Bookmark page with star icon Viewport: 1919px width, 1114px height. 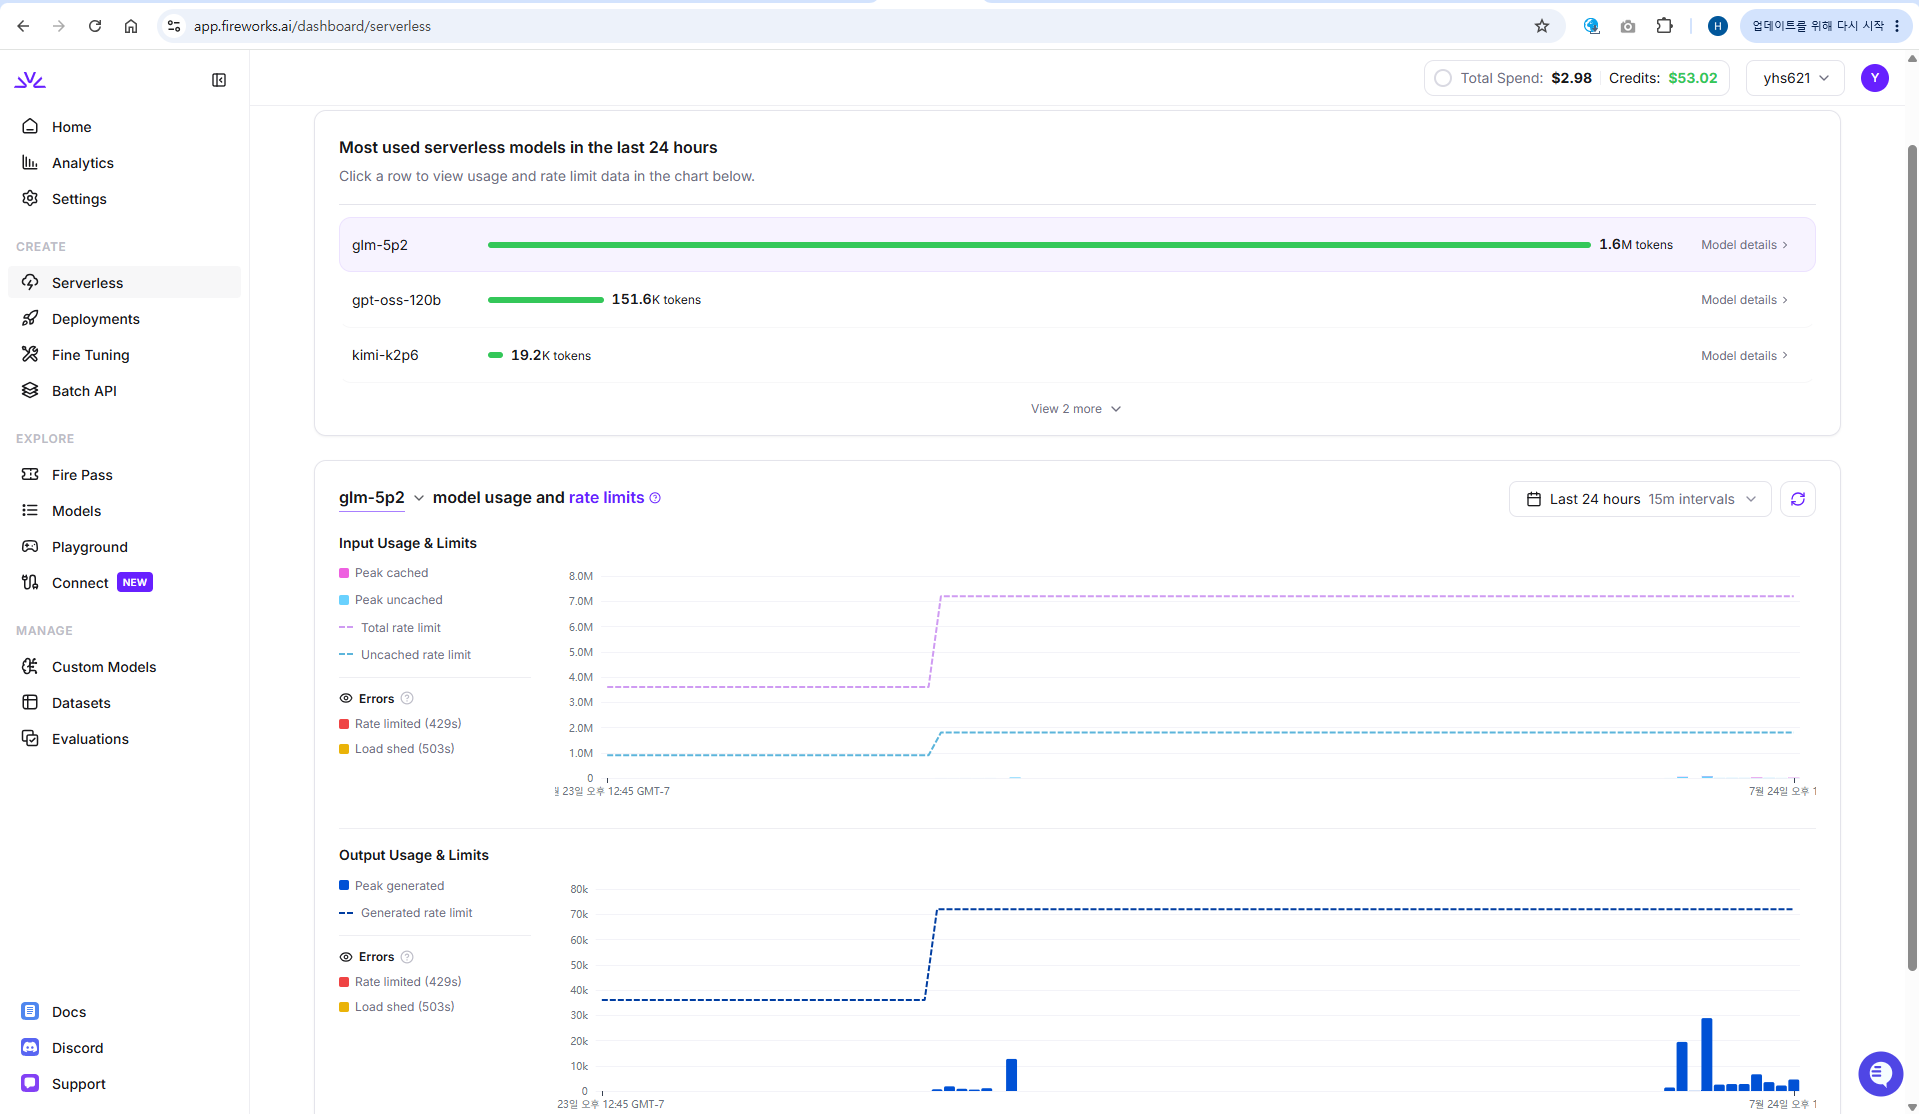point(1541,26)
